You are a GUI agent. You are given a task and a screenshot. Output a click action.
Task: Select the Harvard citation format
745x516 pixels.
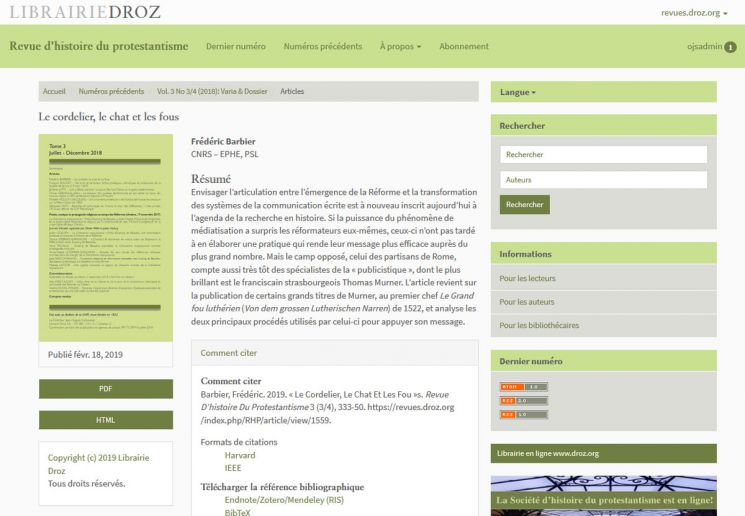[240, 455]
